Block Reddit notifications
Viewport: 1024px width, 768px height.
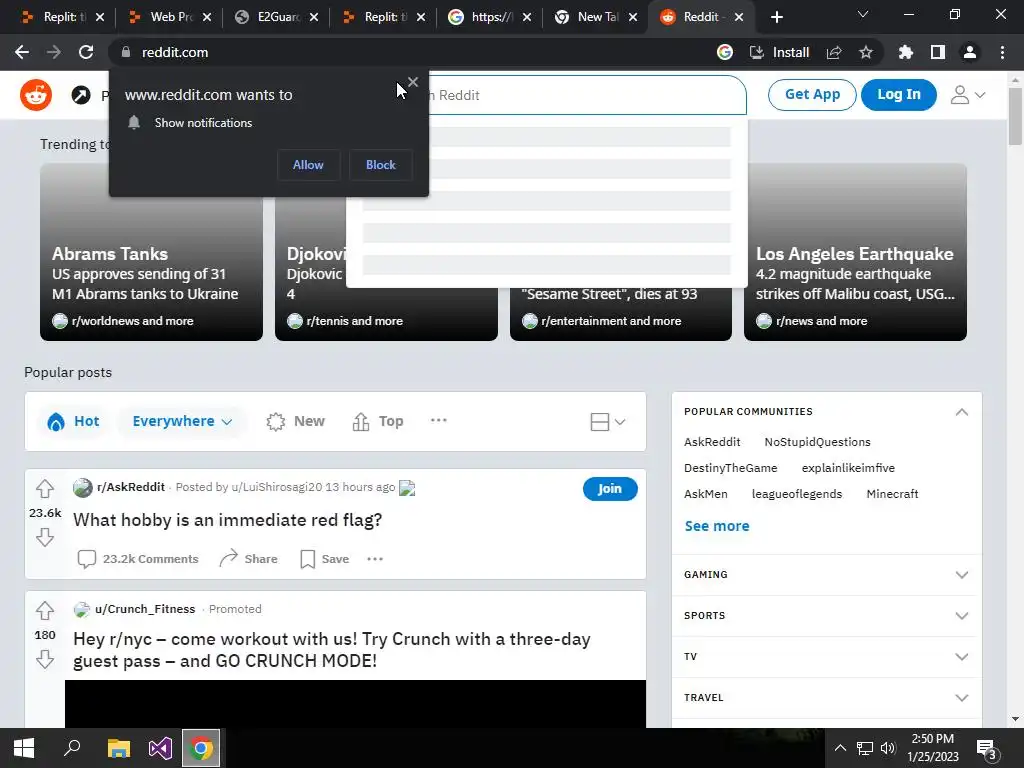coord(381,165)
